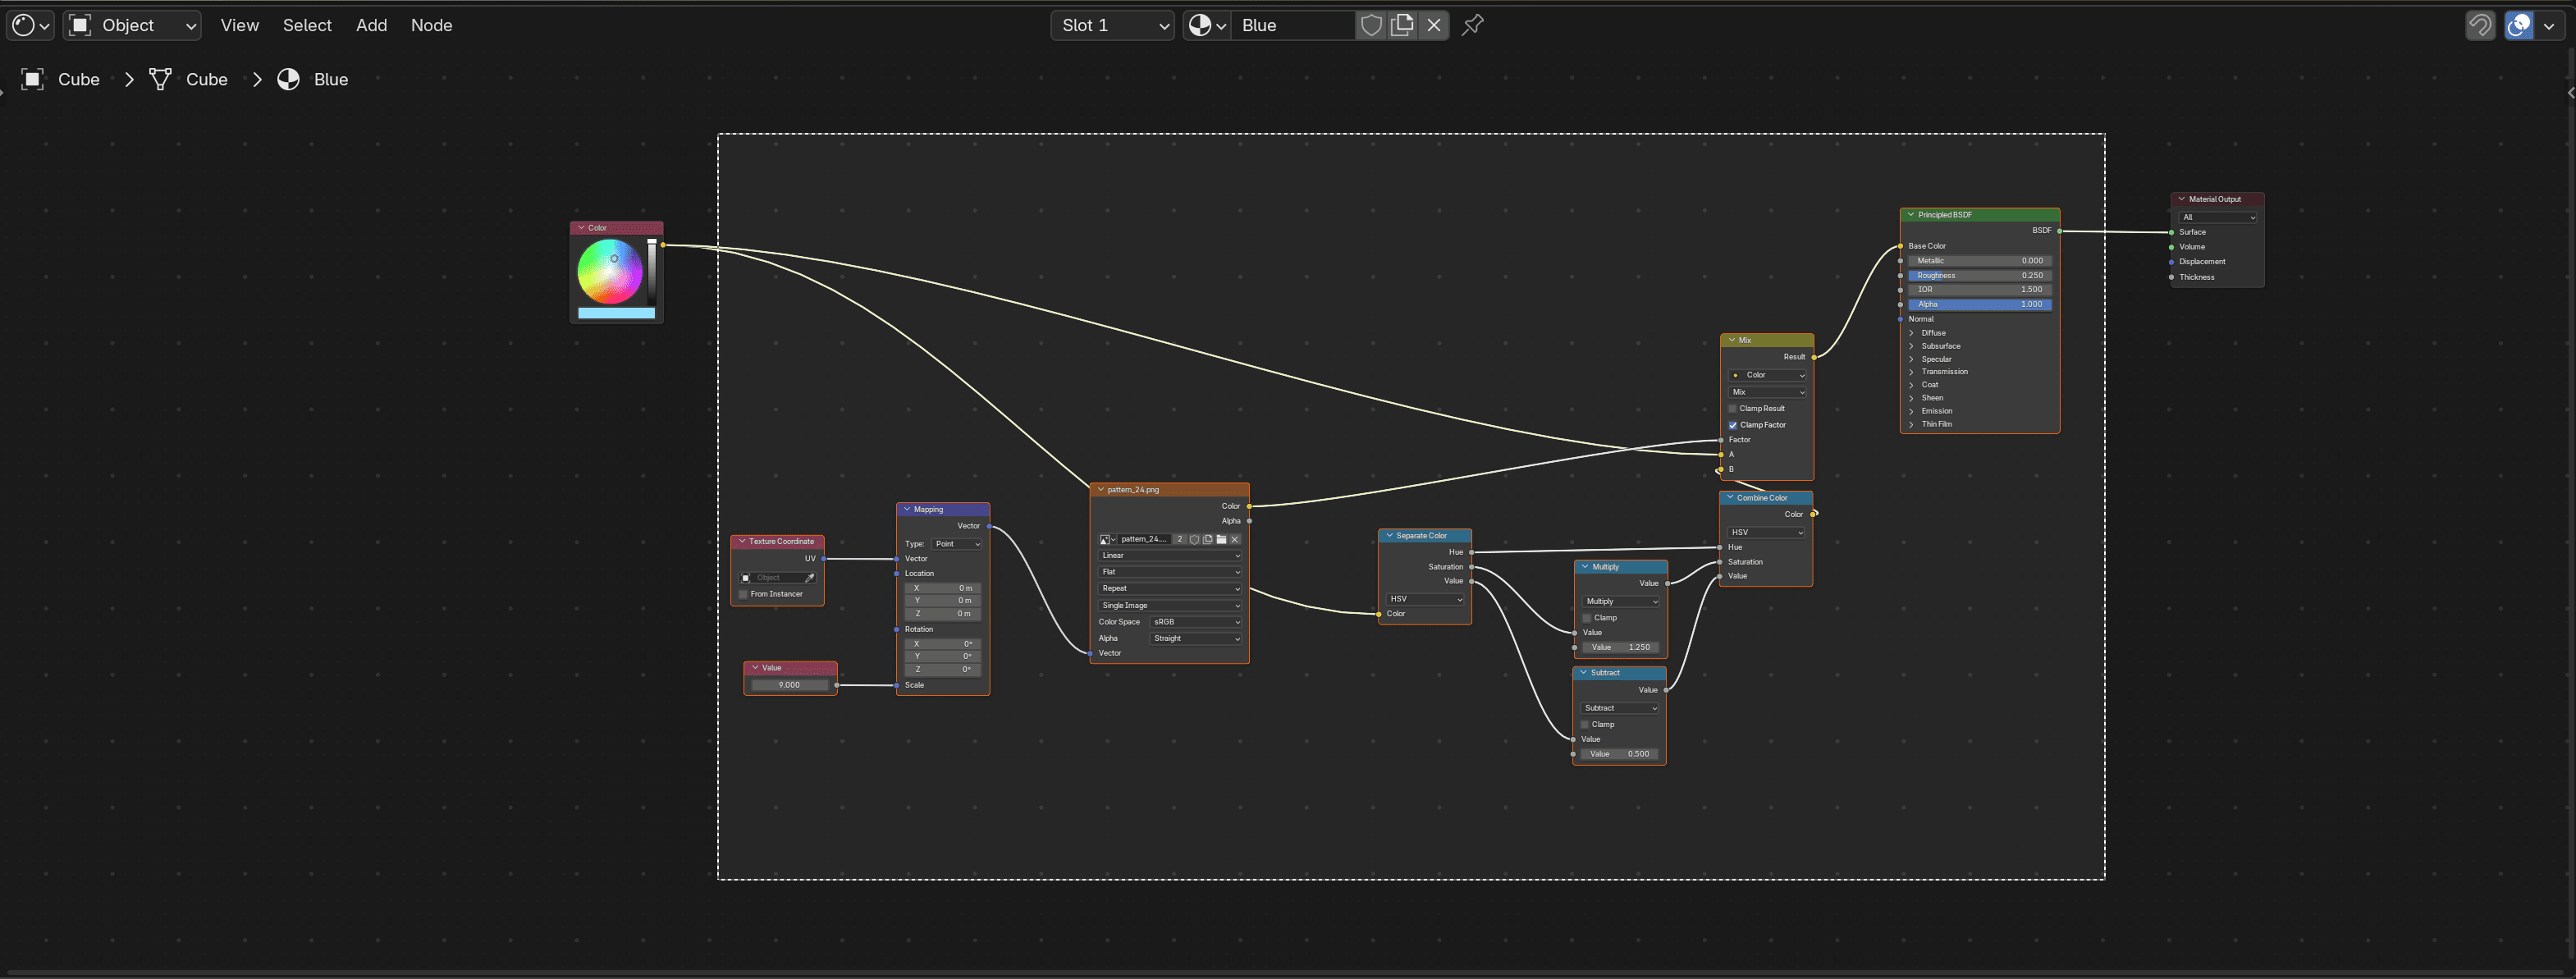
Task: Open the Node menu
Action: point(431,25)
